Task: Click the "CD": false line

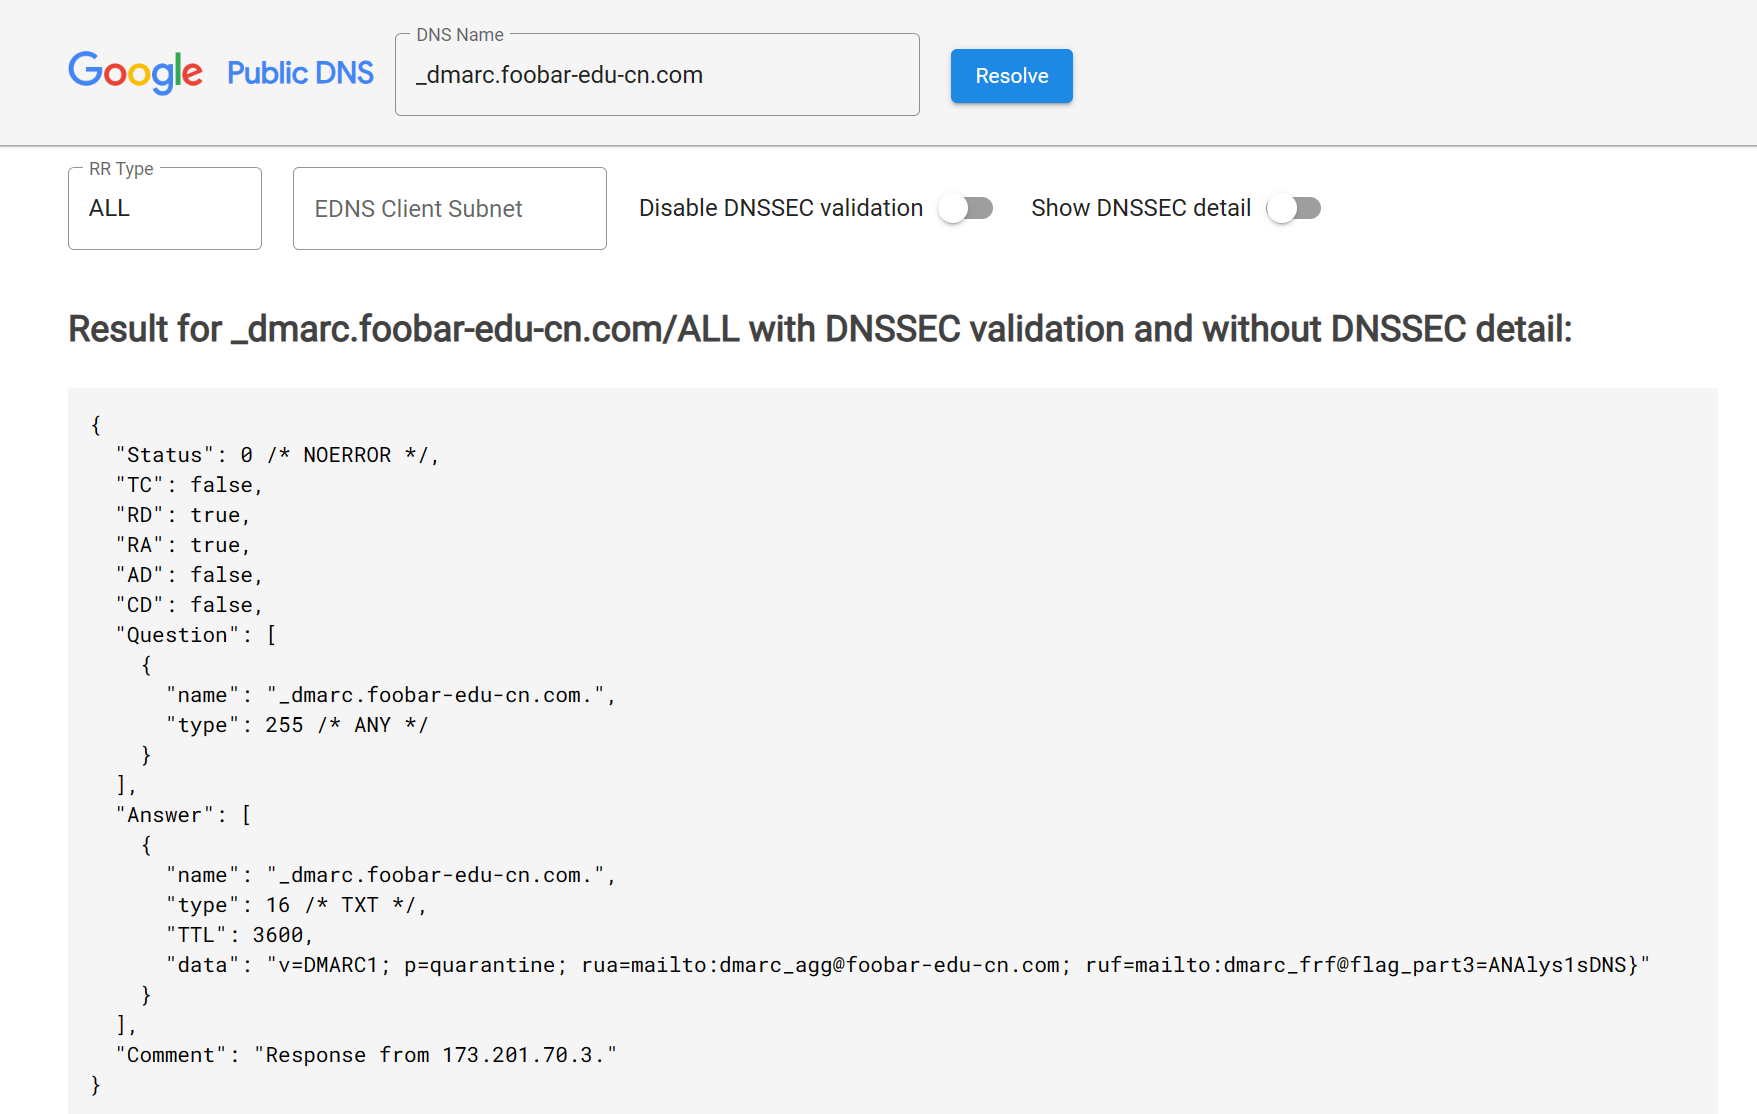Action: point(190,605)
